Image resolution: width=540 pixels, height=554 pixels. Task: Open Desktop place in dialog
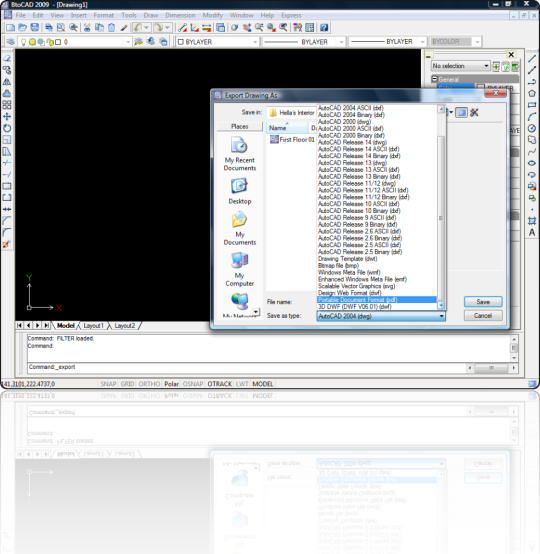240,191
